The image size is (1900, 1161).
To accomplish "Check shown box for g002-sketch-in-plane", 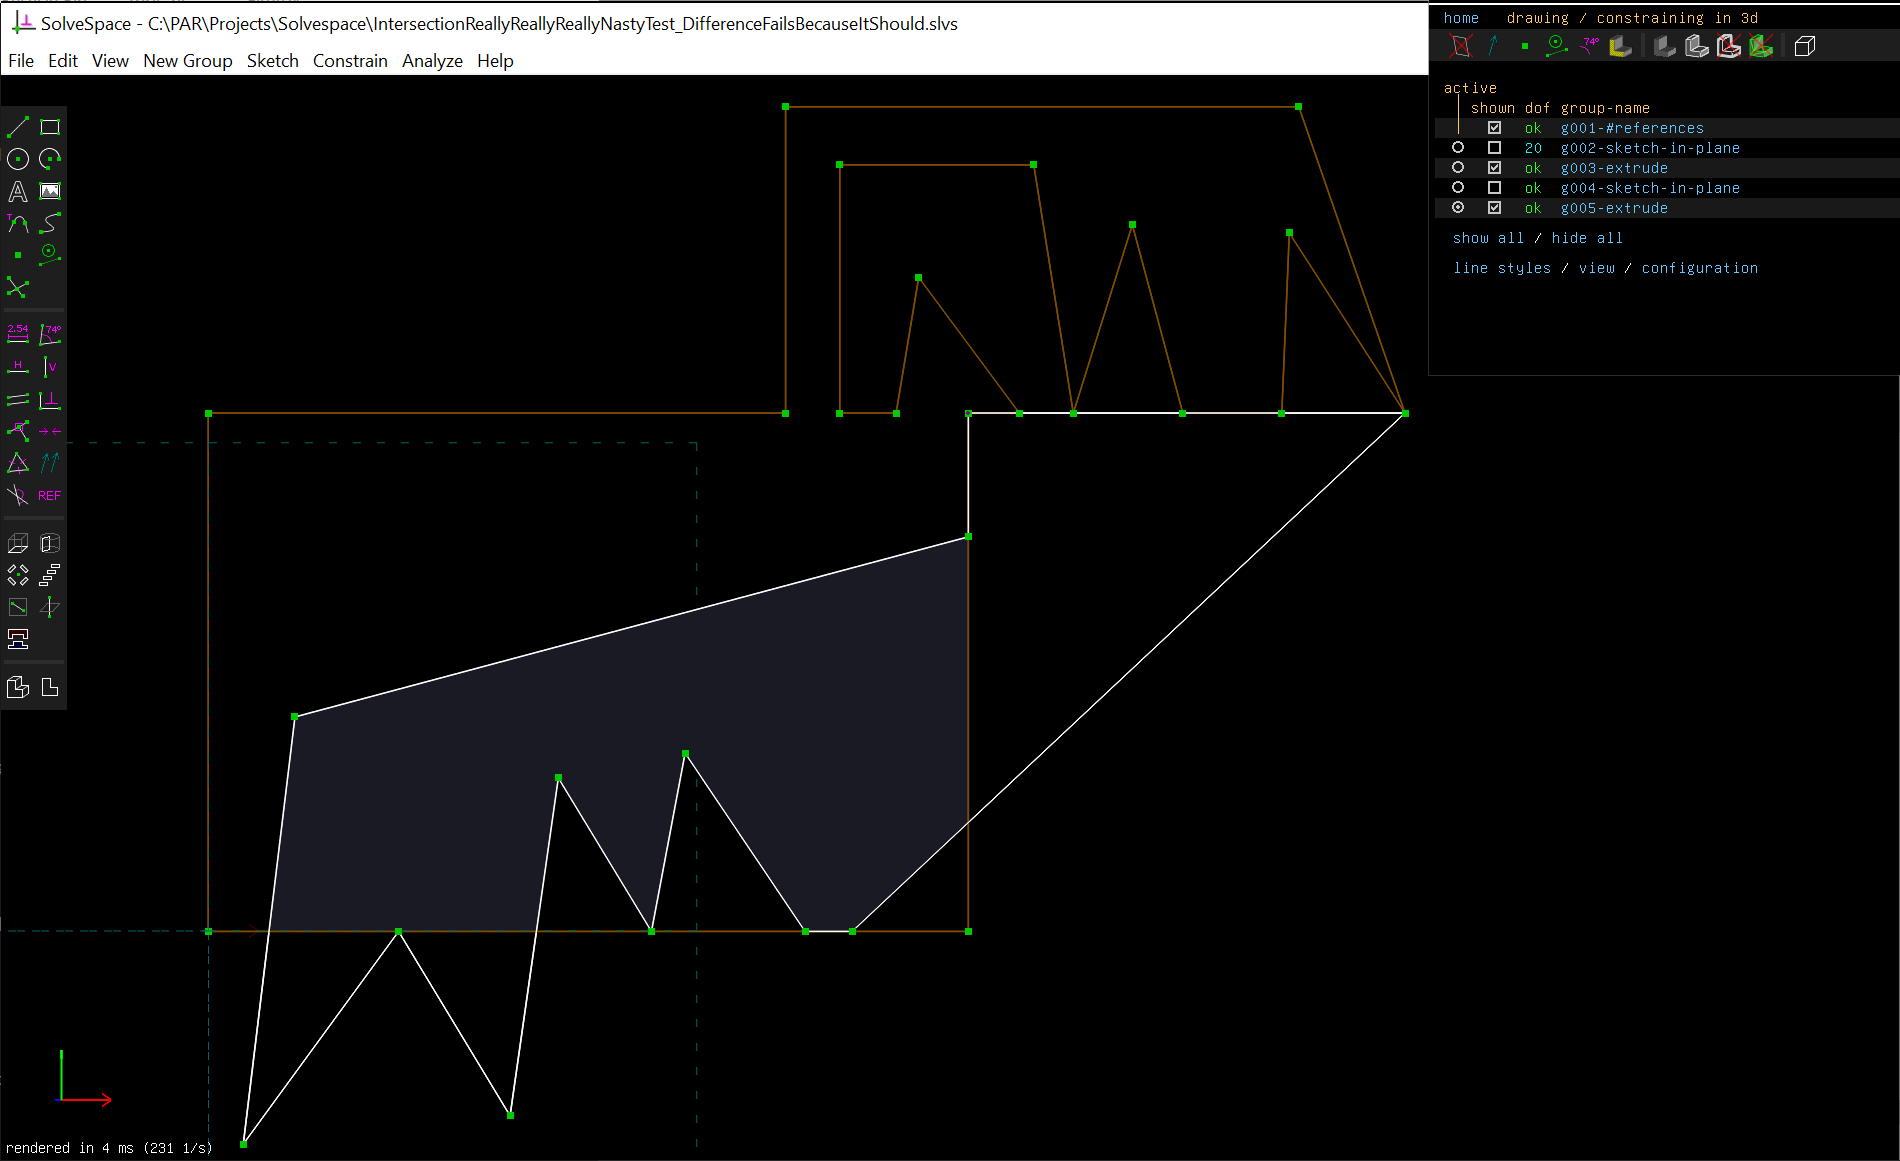I will (x=1494, y=148).
